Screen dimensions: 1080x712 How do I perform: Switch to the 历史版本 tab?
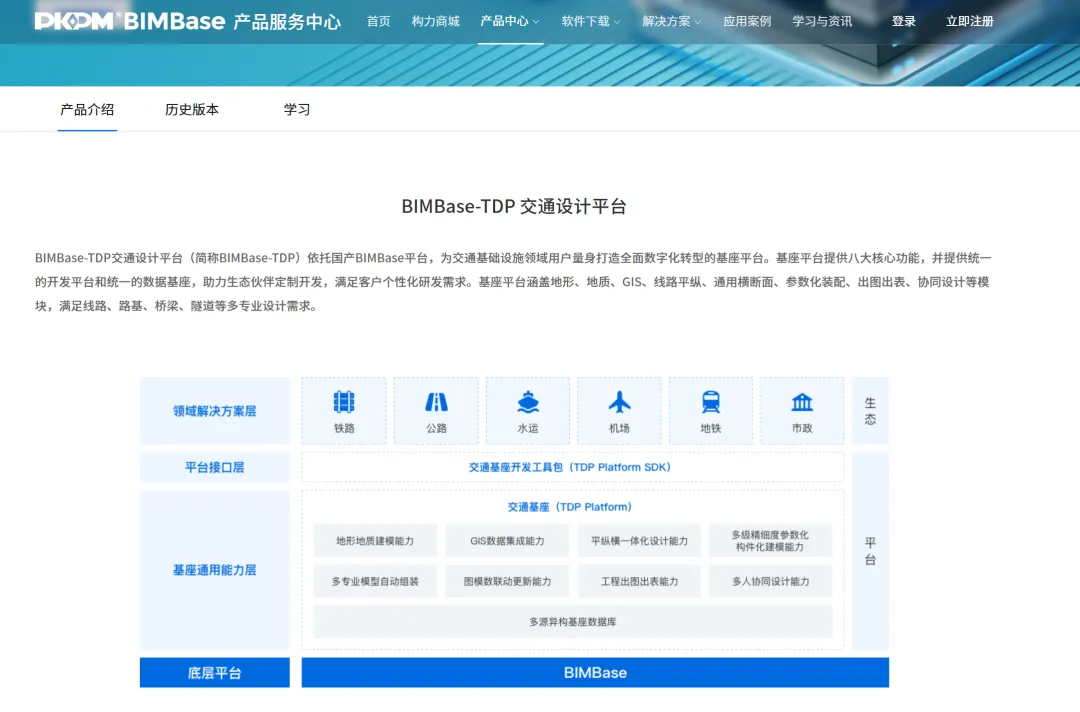coord(192,109)
